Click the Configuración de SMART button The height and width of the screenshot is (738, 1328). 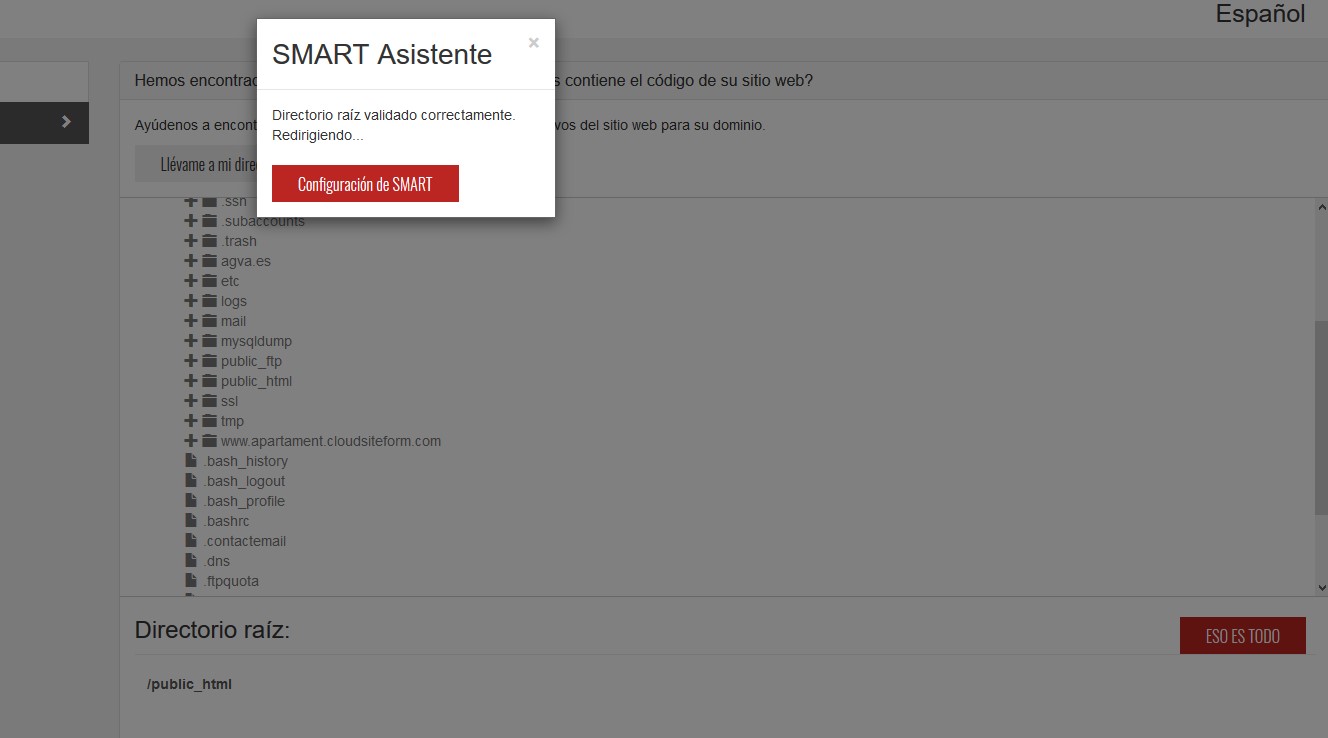365,184
